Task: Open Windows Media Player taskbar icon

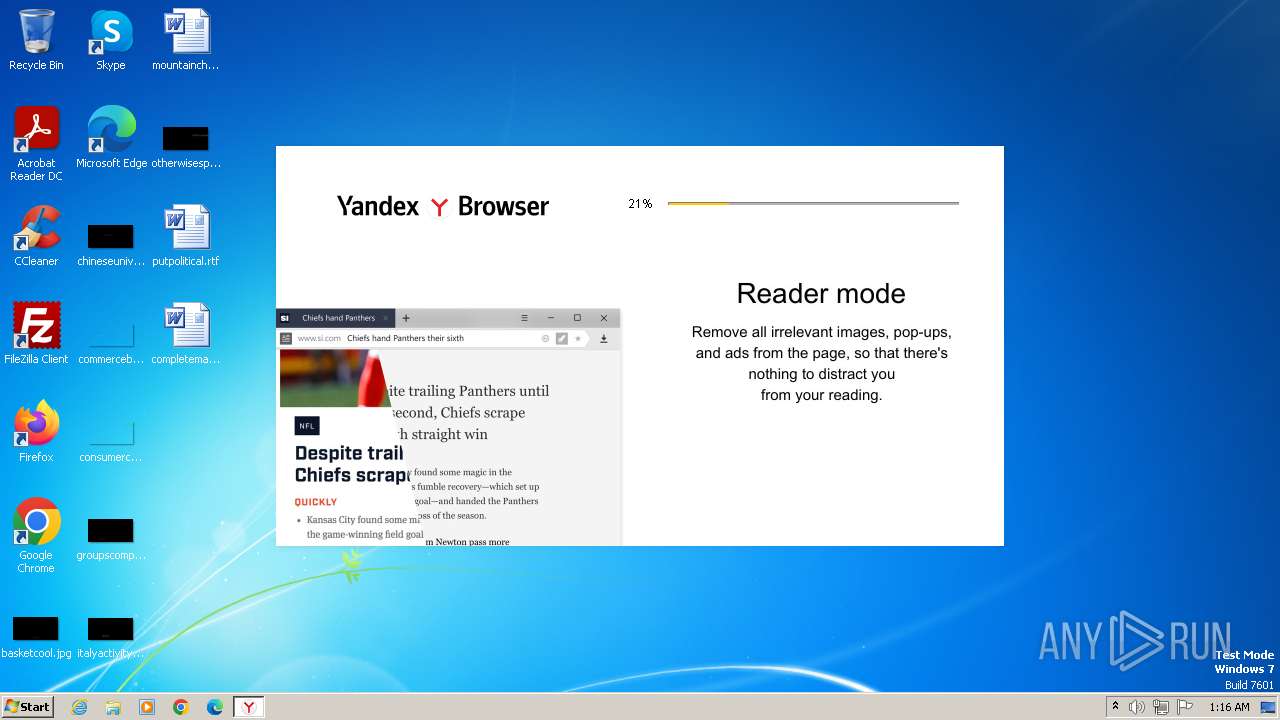Action: [x=147, y=707]
